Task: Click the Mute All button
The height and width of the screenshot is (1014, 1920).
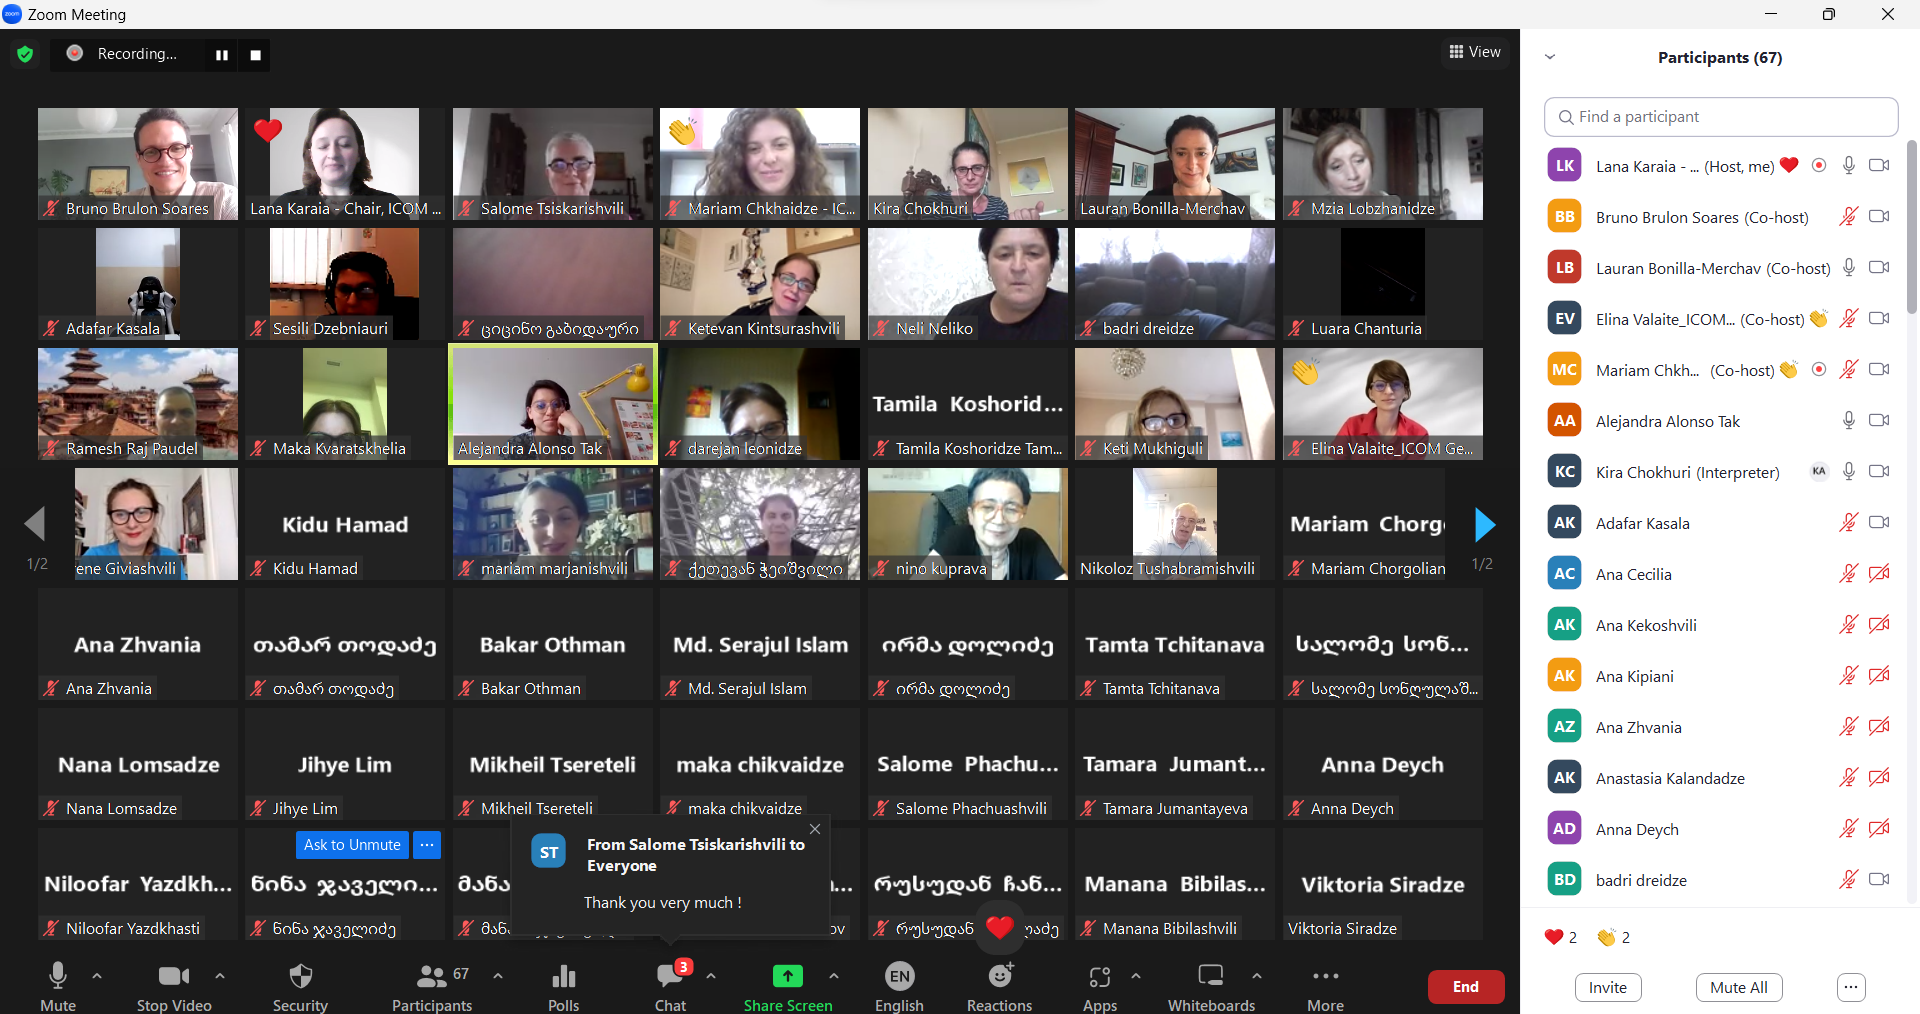Action: click(x=1738, y=987)
